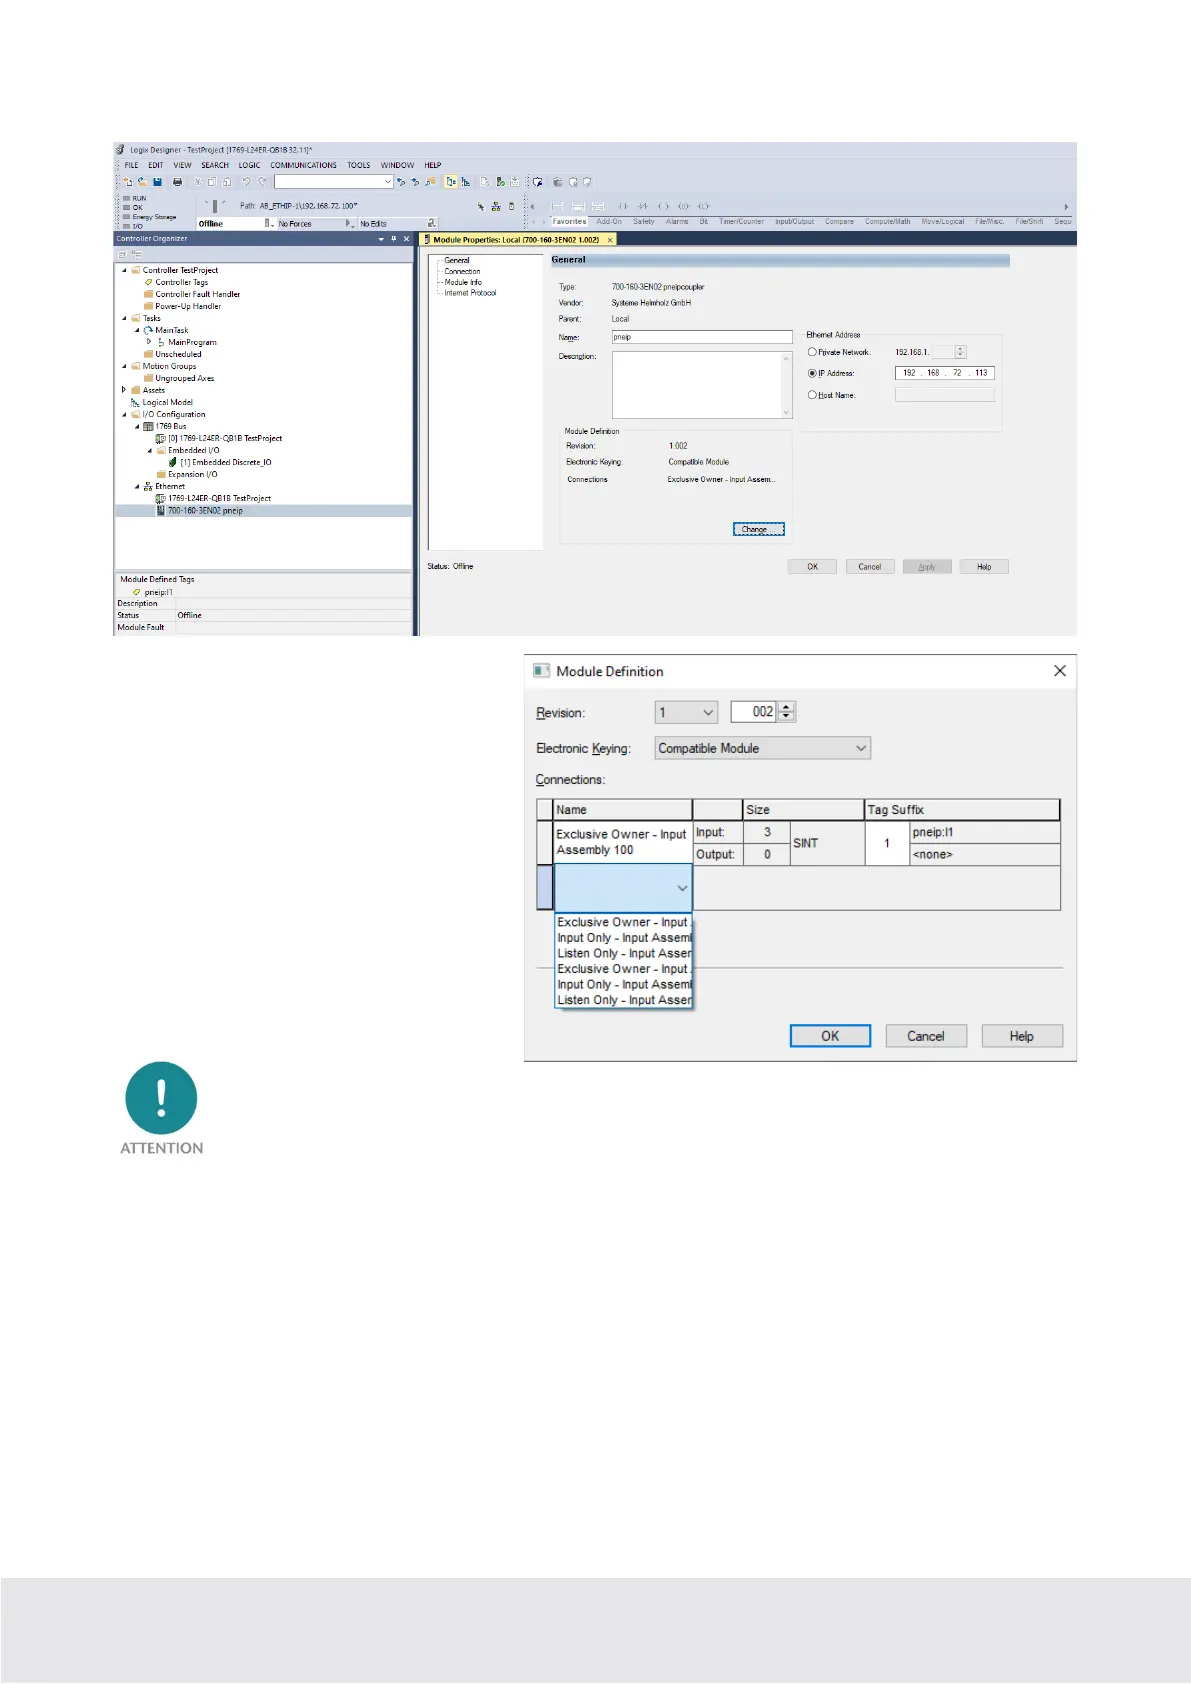Open the empty connection name dropdown arrow

point(682,888)
